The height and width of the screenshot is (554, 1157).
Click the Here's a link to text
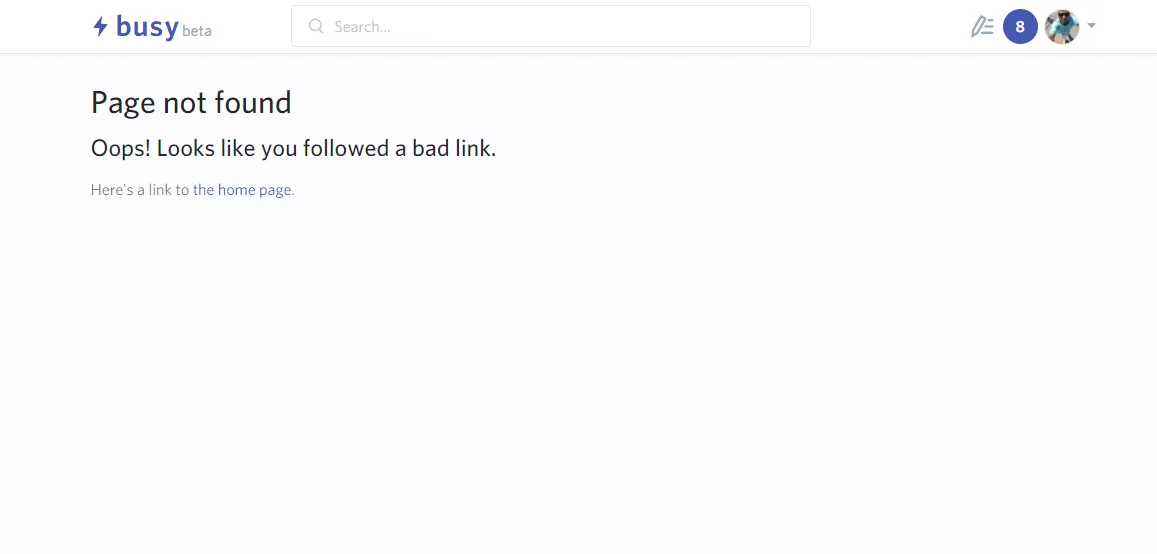pyautogui.click(x=140, y=190)
